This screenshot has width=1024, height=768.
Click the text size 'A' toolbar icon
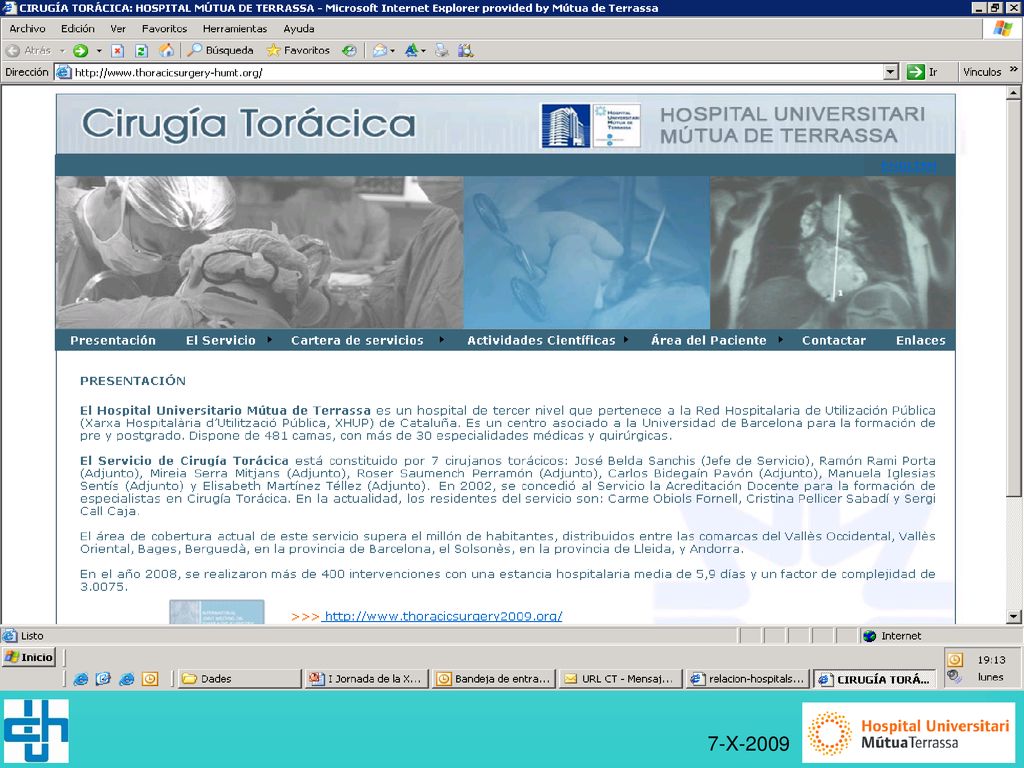411,50
